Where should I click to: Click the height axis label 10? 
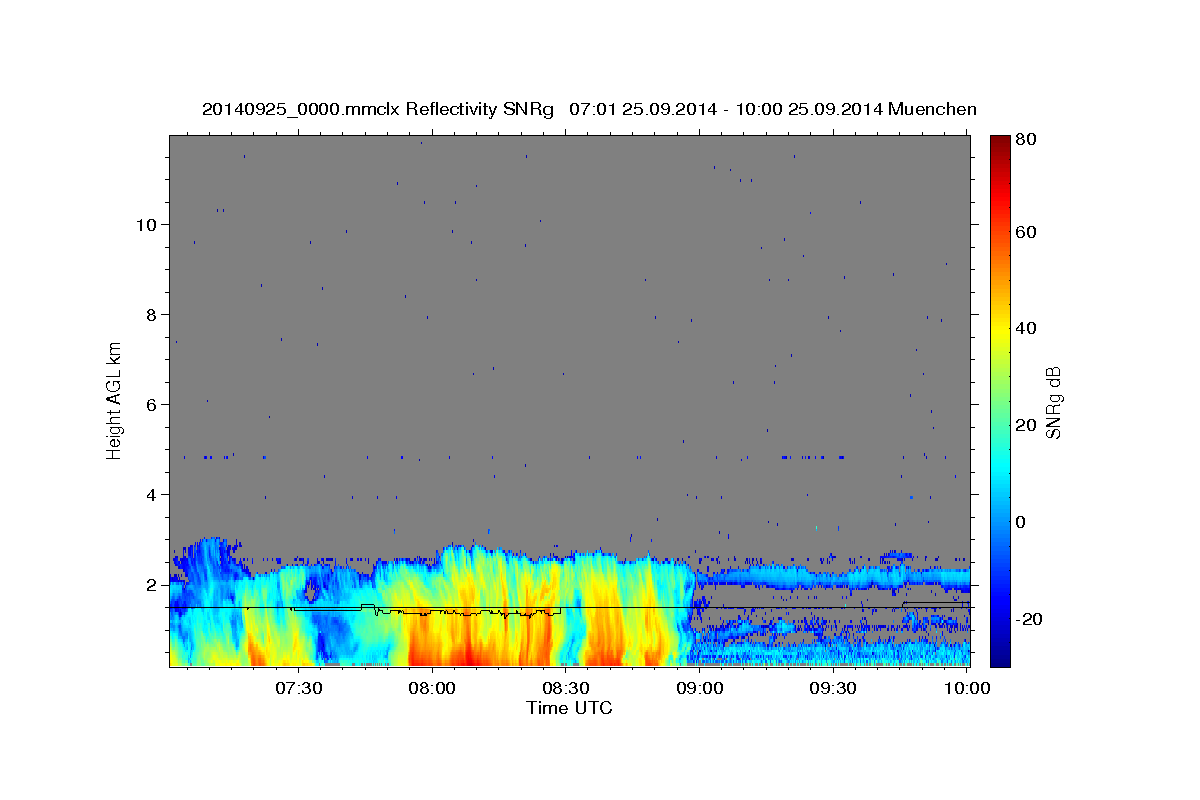147,225
